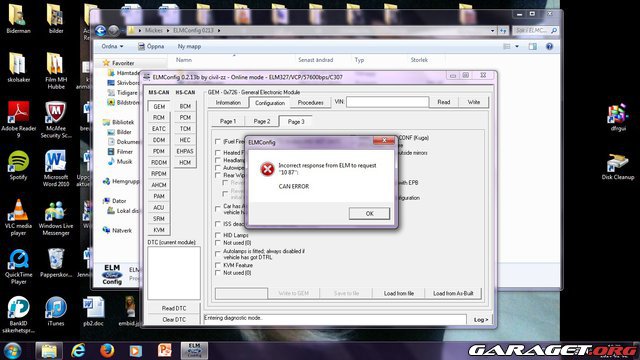Open Internet Explorer from the taskbar
The image size is (640, 360).
pos(78,351)
